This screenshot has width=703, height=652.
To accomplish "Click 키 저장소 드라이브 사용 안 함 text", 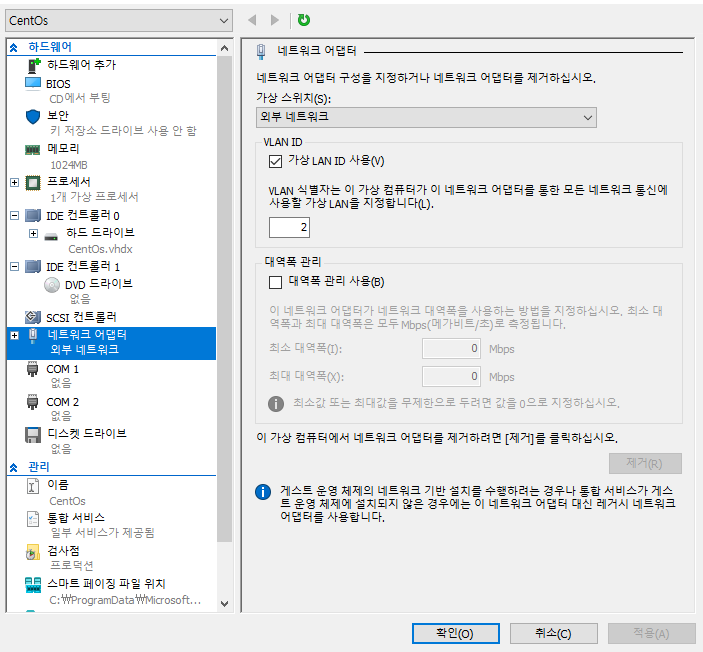I will [x=123, y=131].
